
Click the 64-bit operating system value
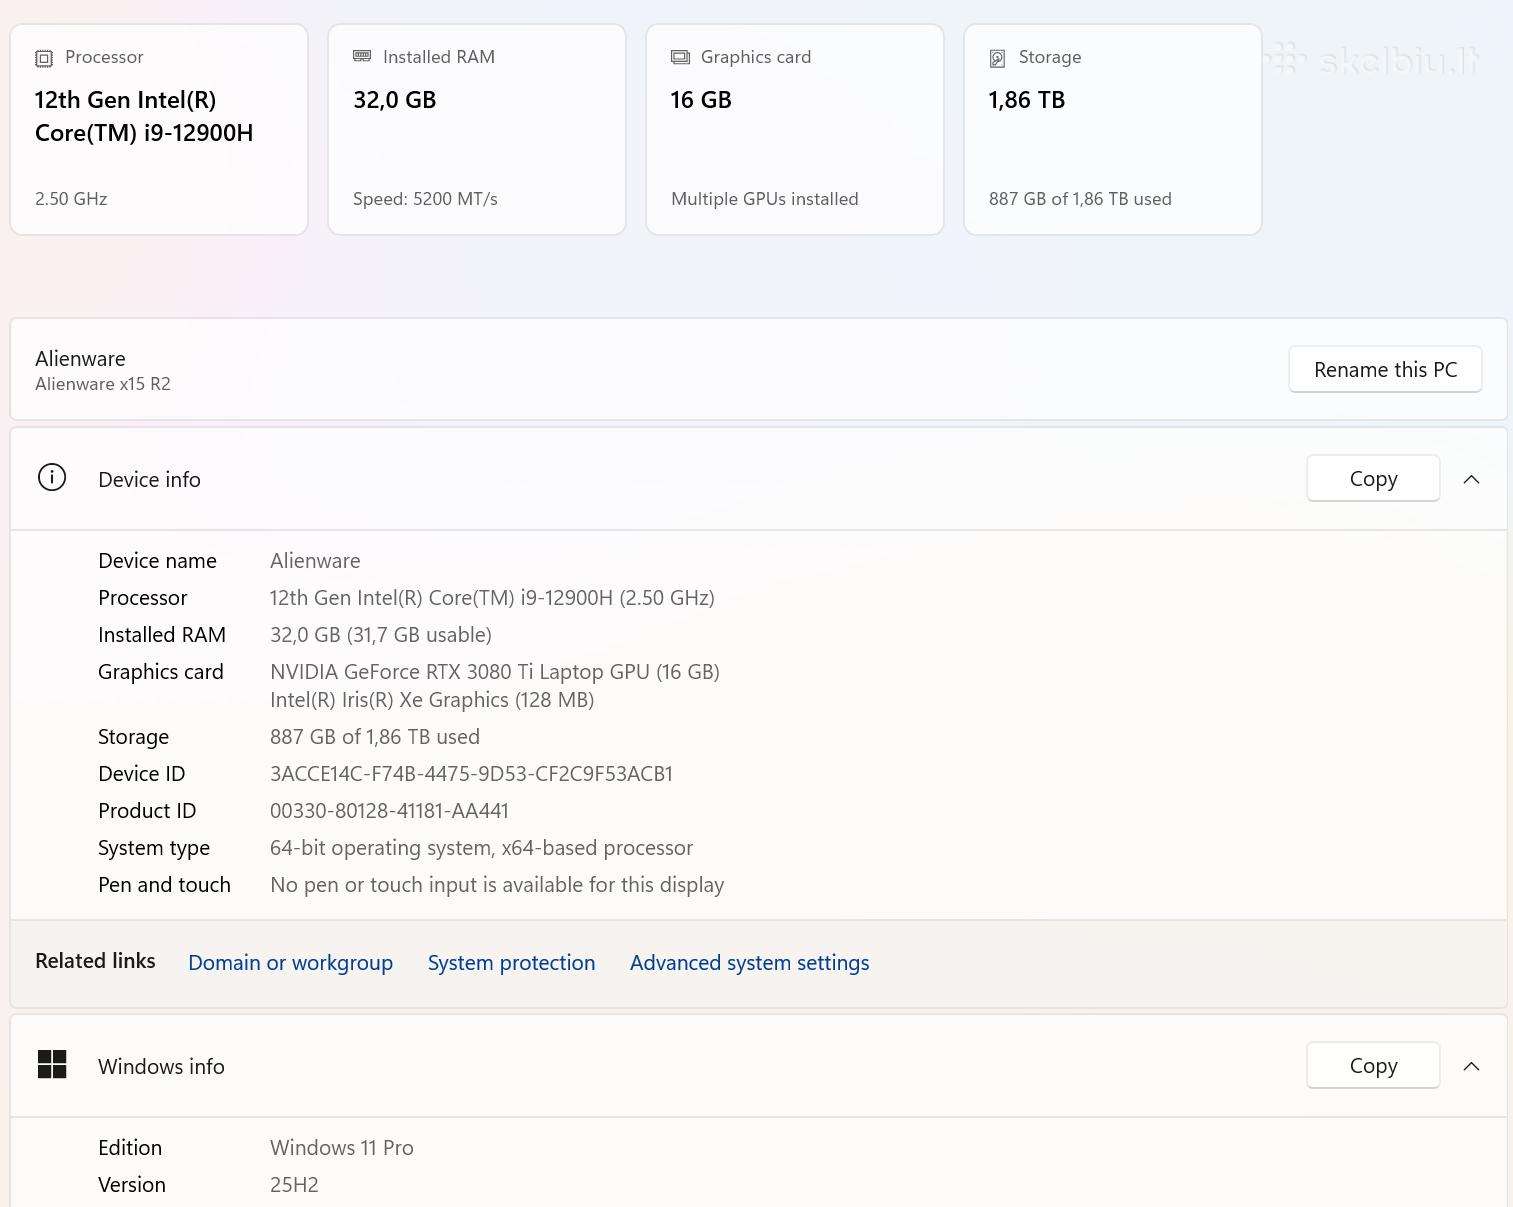click(x=481, y=848)
